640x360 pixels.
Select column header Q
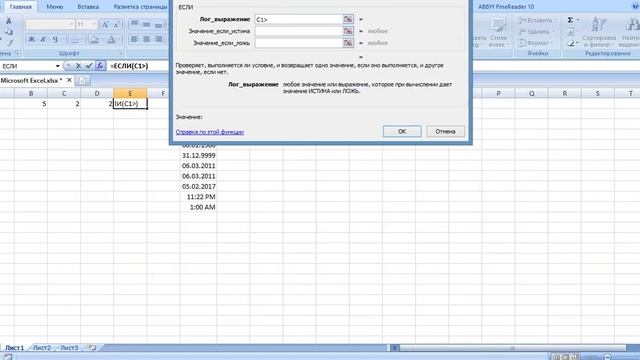(x=531, y=93)
